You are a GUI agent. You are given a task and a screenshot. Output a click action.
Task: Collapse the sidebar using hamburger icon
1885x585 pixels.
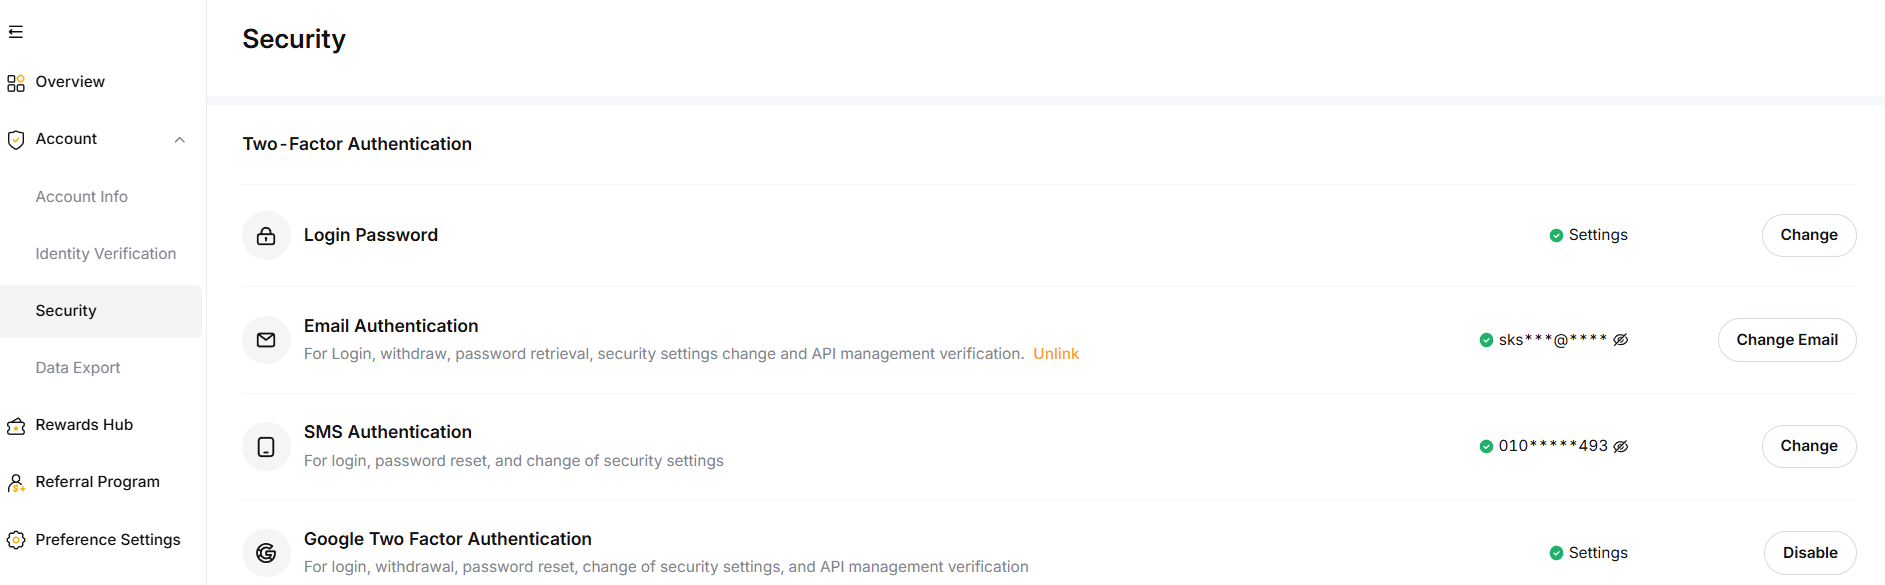tap(16, 32)
